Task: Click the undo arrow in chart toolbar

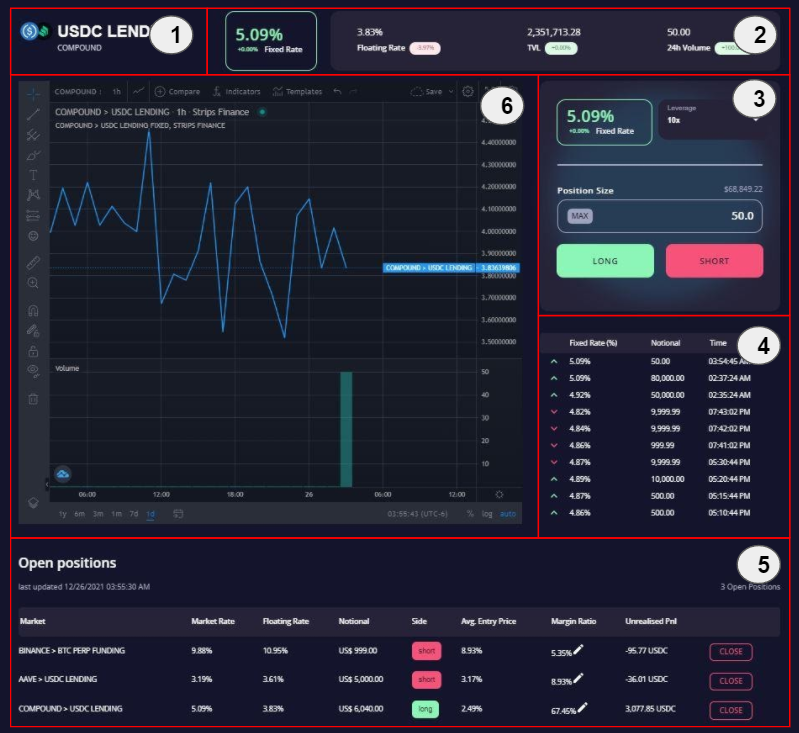Action: pyautogui.click(x=338, y=91)
